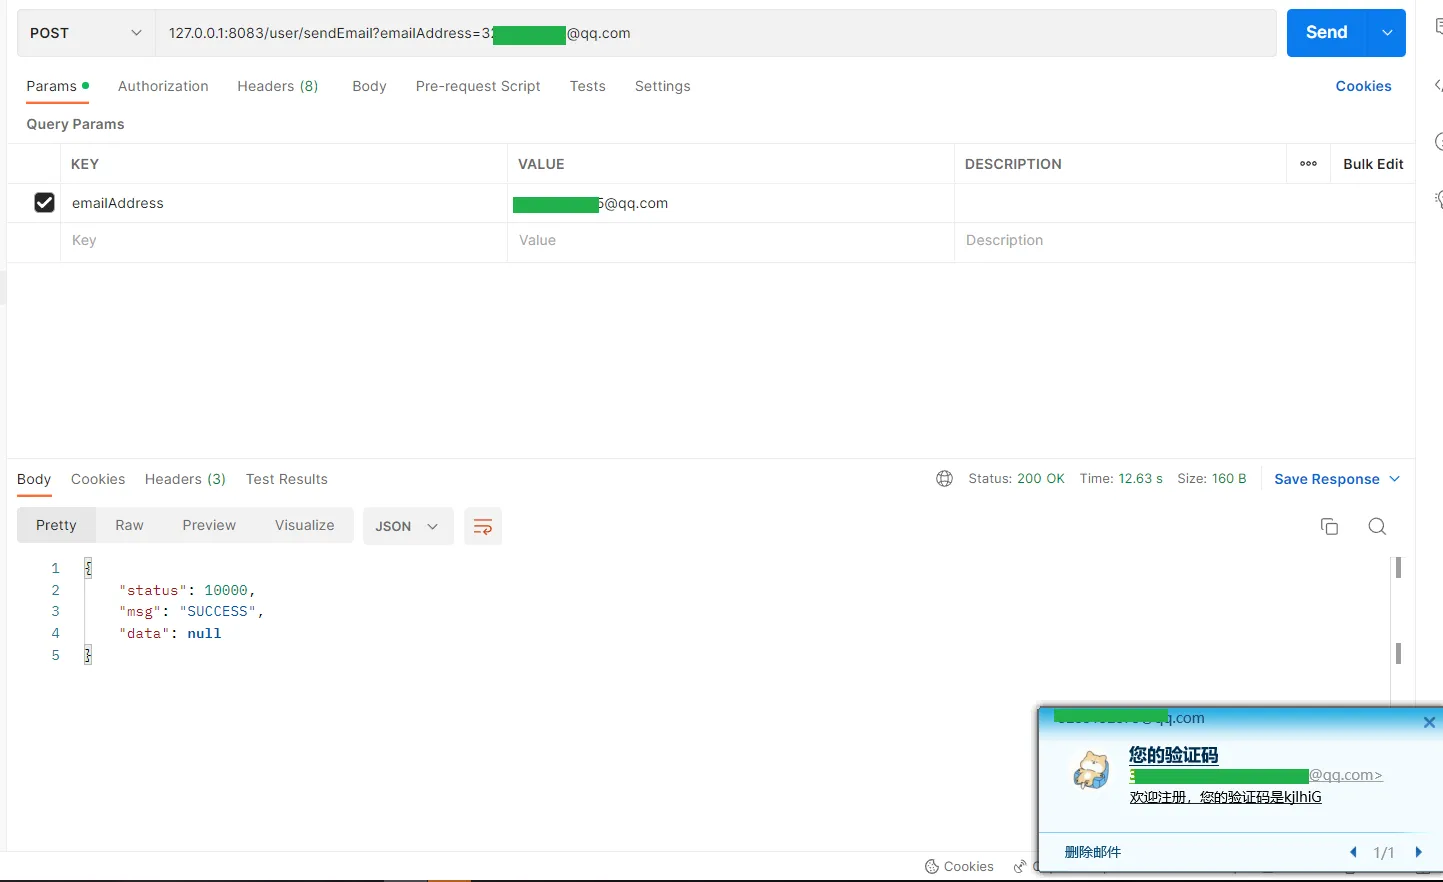Click the empty Key input field

pos(280,241)
